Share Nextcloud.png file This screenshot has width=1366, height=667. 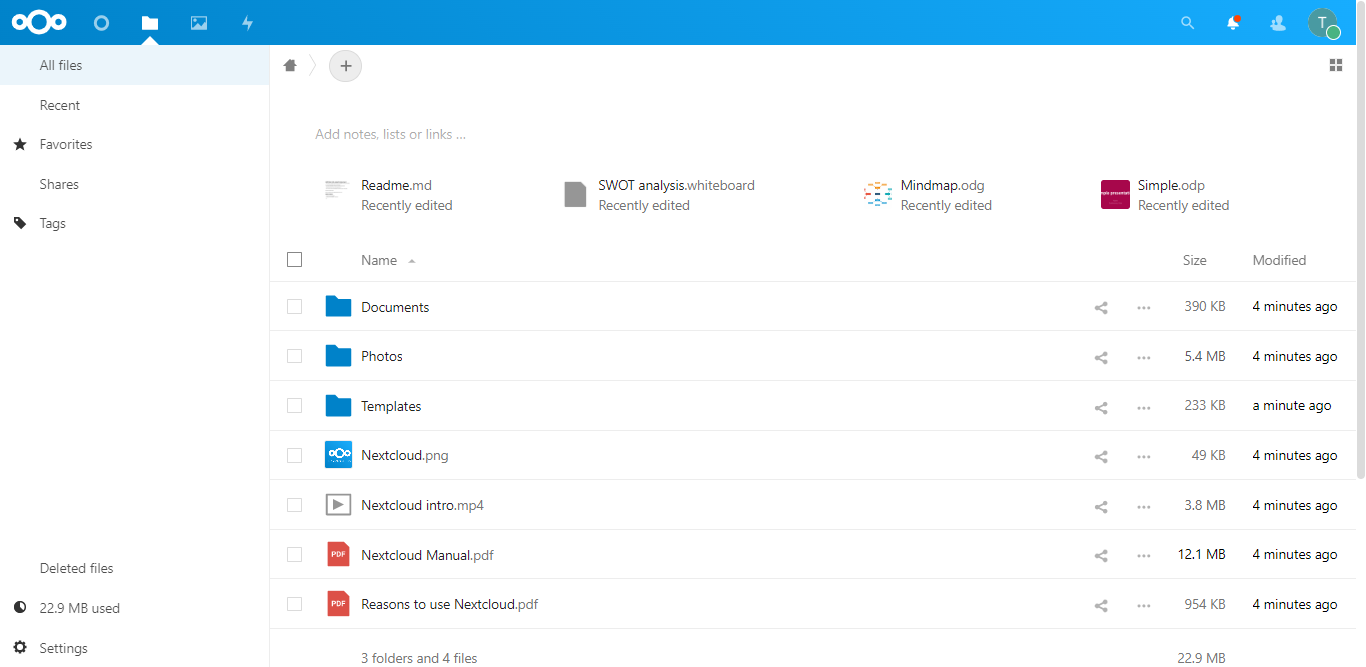[x=1101, y=456]
